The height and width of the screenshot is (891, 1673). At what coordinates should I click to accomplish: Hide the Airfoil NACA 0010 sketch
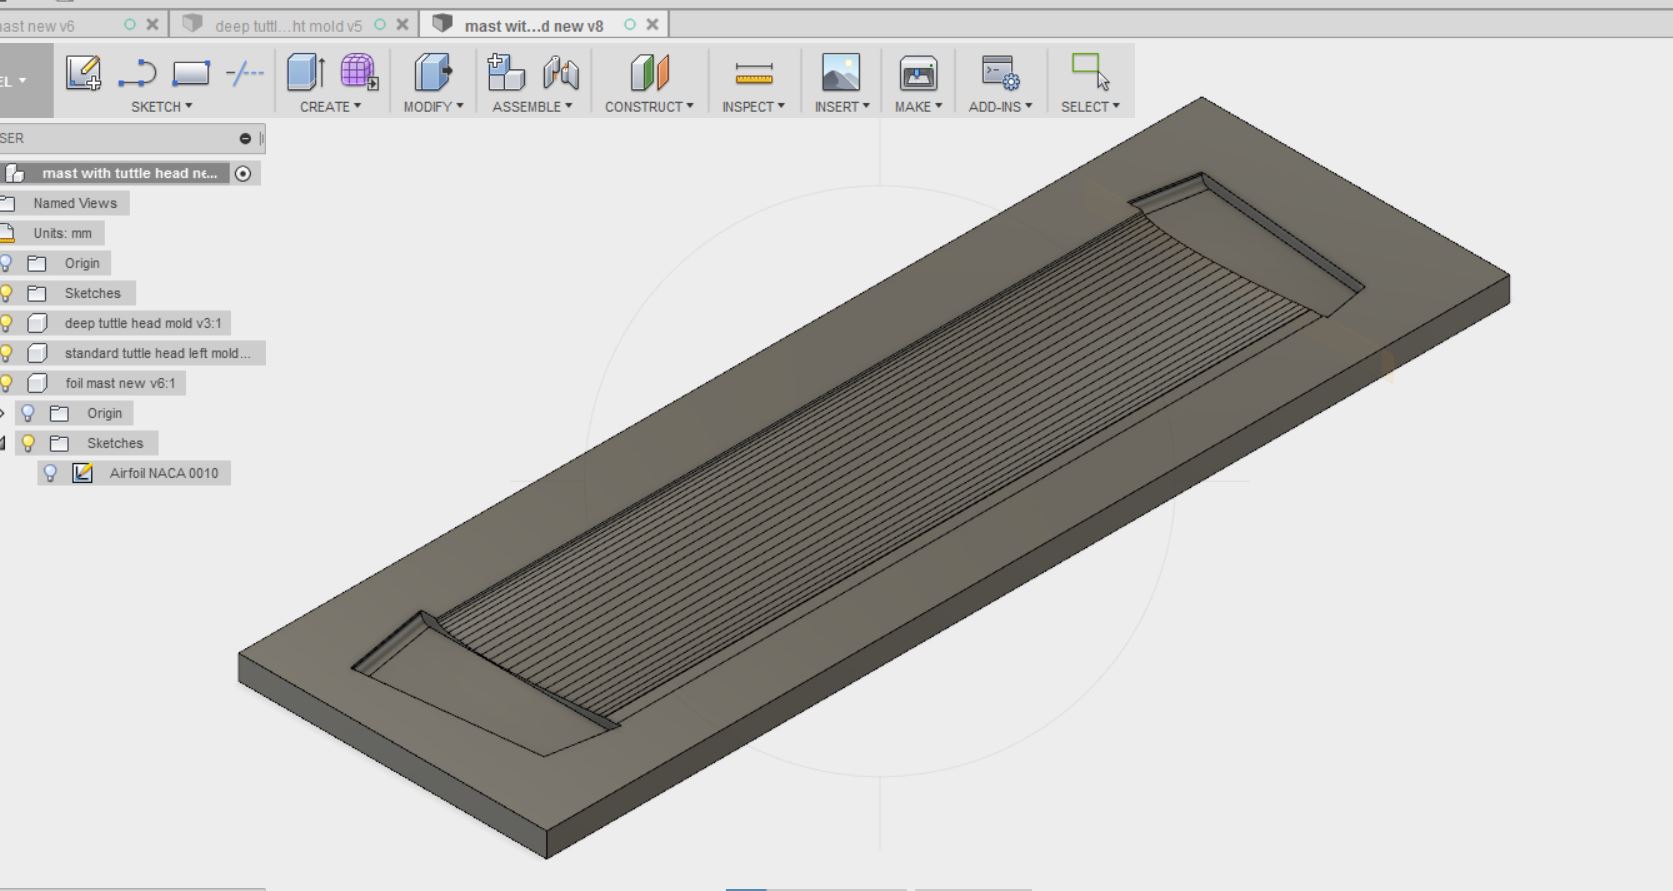pyautogui.click(x=50, y=473)
